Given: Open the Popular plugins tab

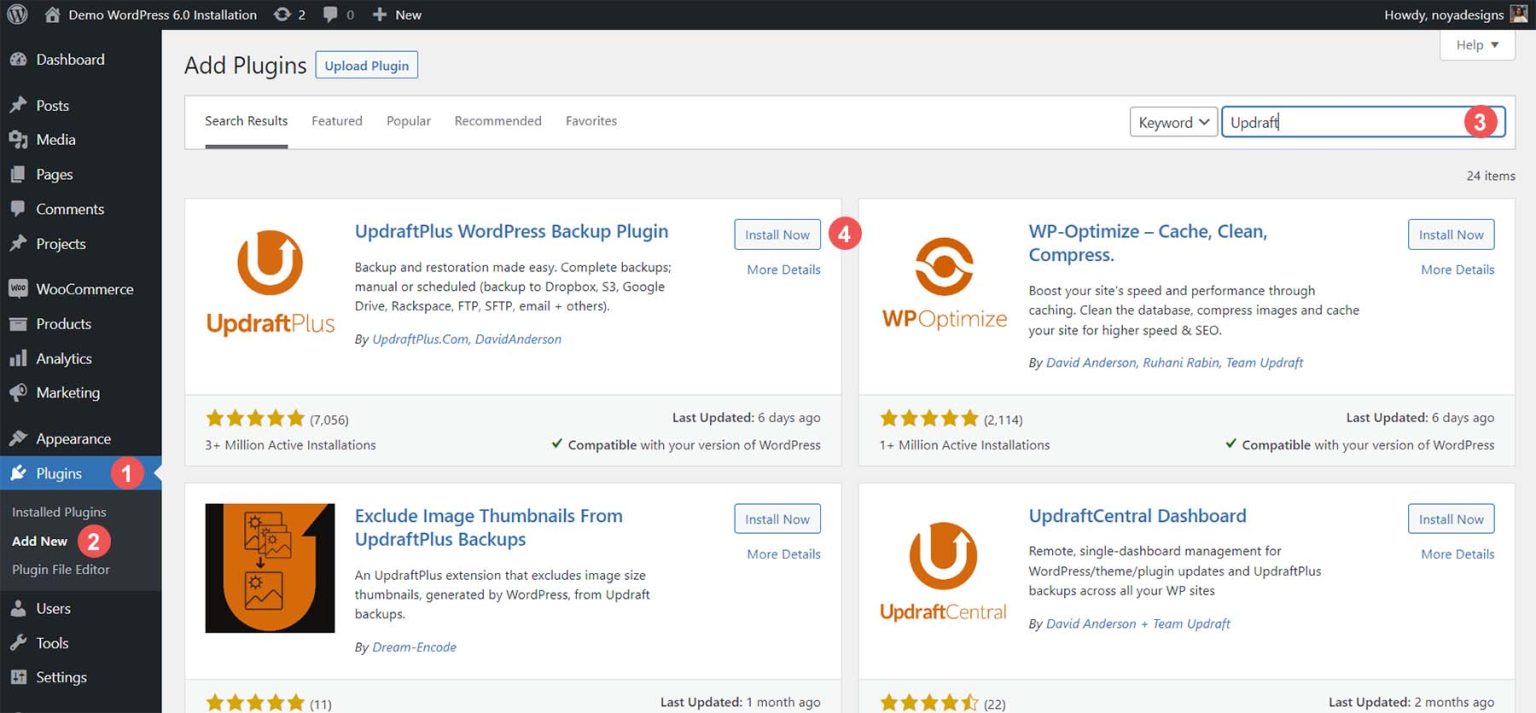Looking at the screenshot, I should point(408,120).
